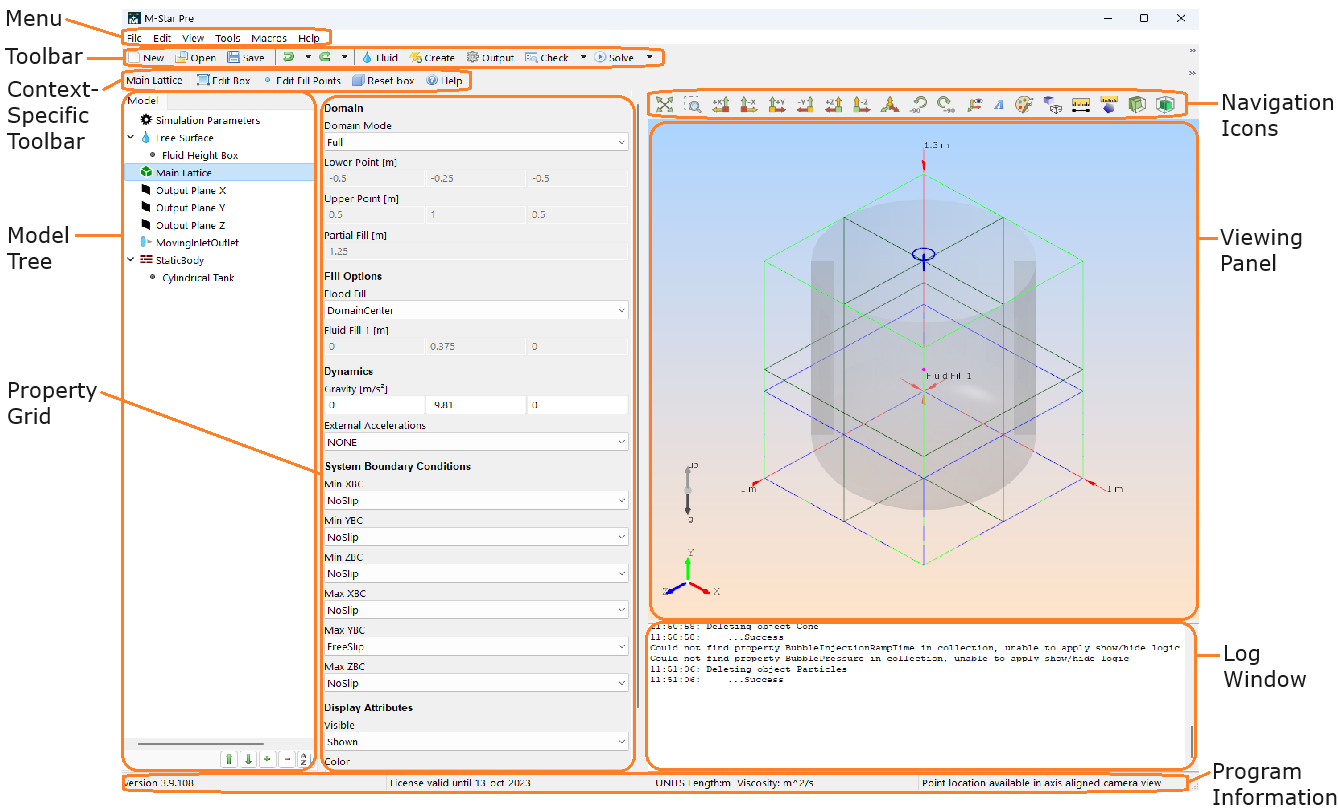Click the label-over-blue-shape icon
The width and height of the screenshot is (1338, 809).
coord(1108,104)
